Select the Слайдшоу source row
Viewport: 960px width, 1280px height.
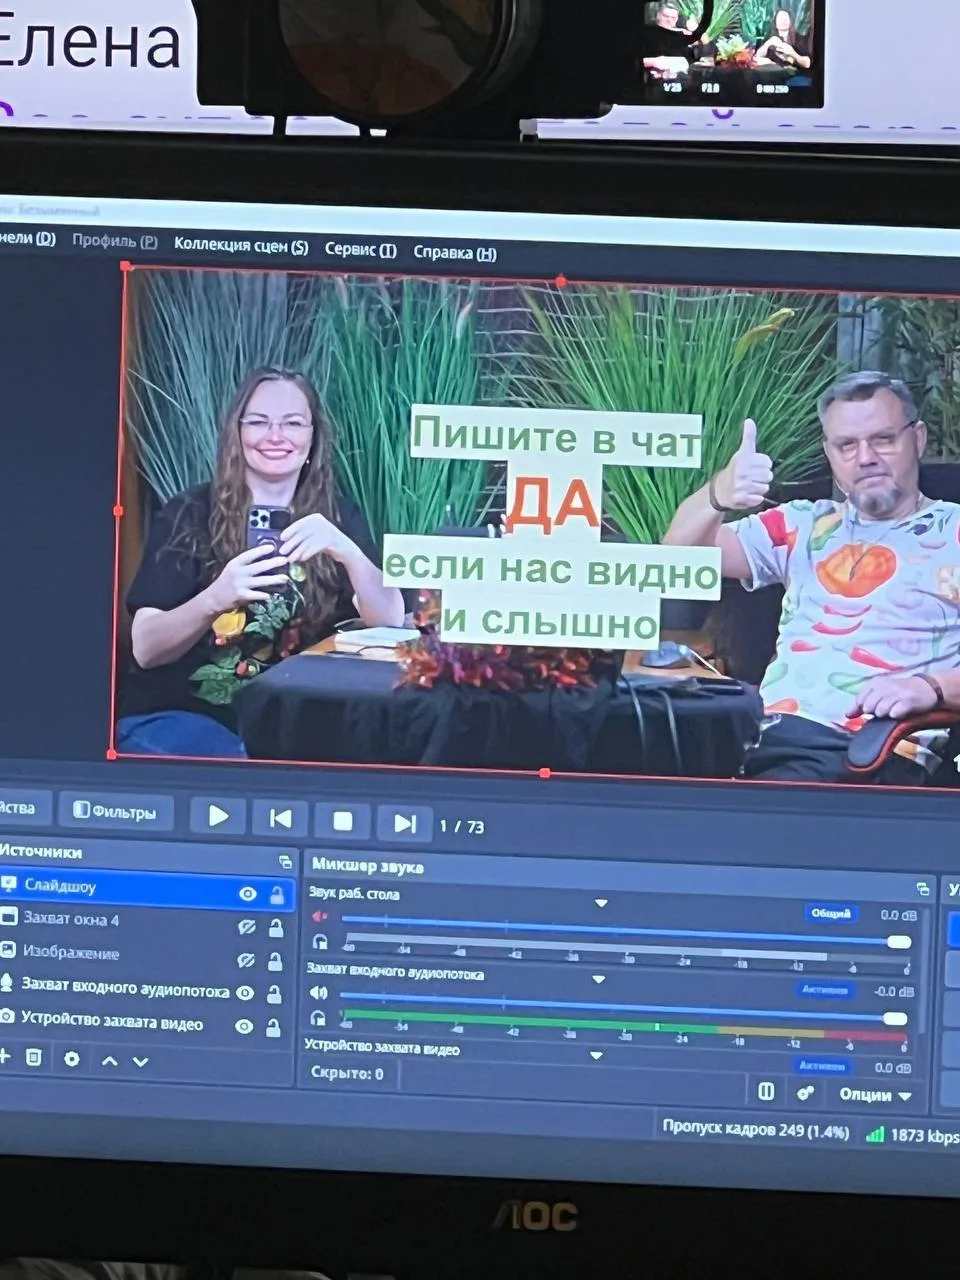pos(146,888)
